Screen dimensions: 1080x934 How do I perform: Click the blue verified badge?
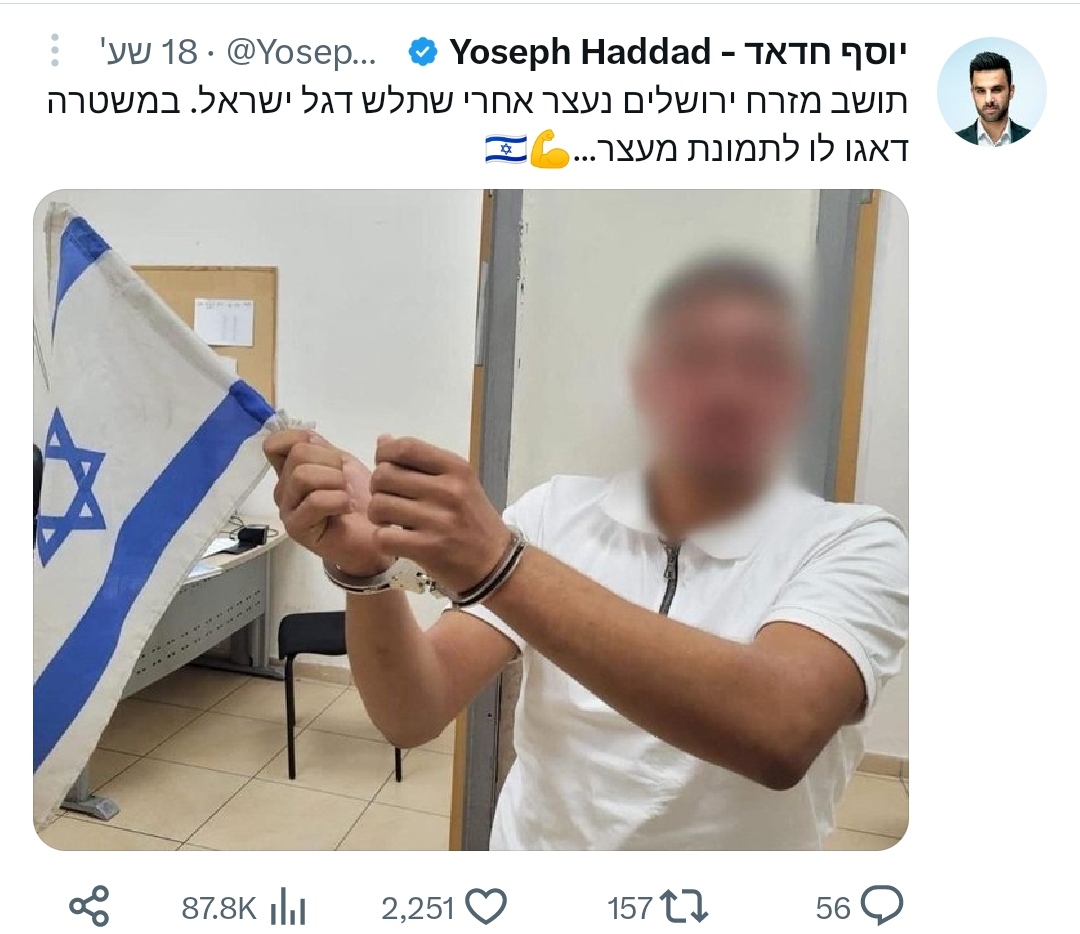(x=422, y=52)
